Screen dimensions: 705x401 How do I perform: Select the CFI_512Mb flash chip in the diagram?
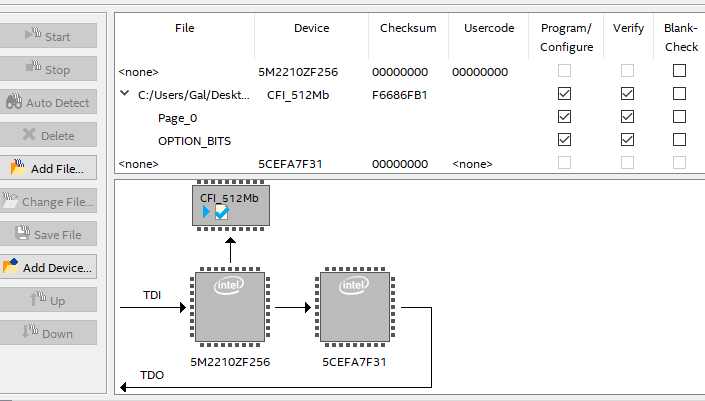pos(231,205)
